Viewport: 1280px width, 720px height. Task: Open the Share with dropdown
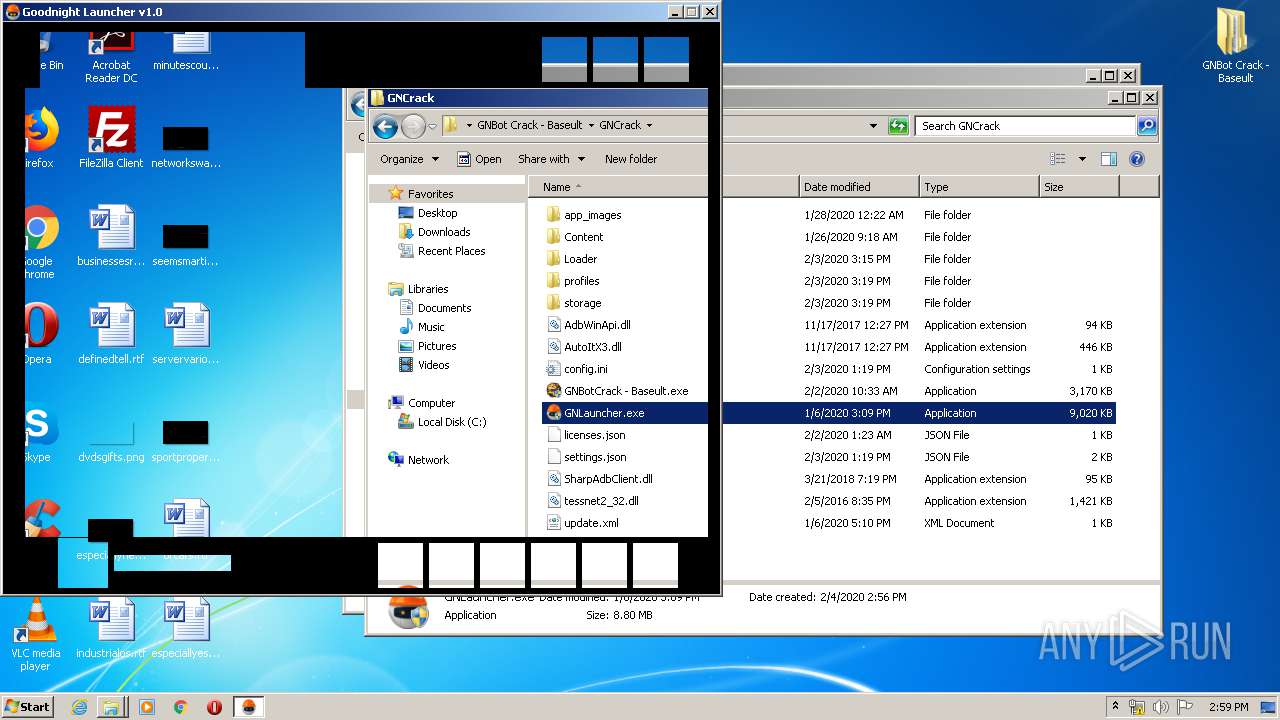pyautogui.click(x=550, y=159)
